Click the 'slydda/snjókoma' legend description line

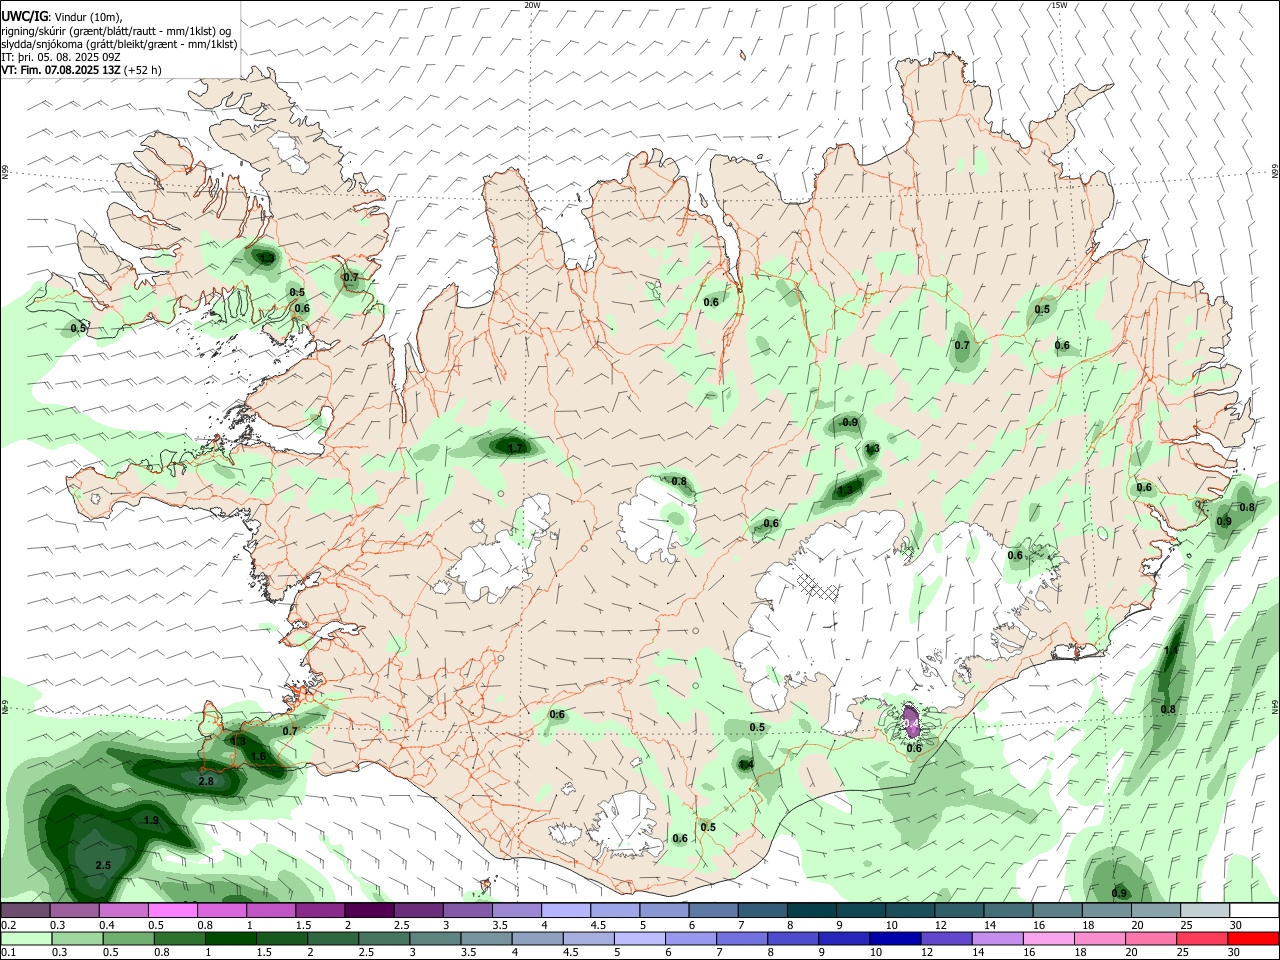119,44
